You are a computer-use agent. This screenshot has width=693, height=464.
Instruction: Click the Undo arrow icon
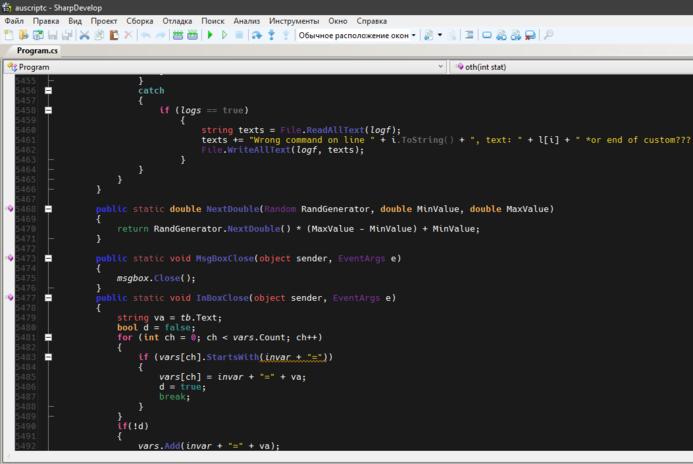[146, 35]
